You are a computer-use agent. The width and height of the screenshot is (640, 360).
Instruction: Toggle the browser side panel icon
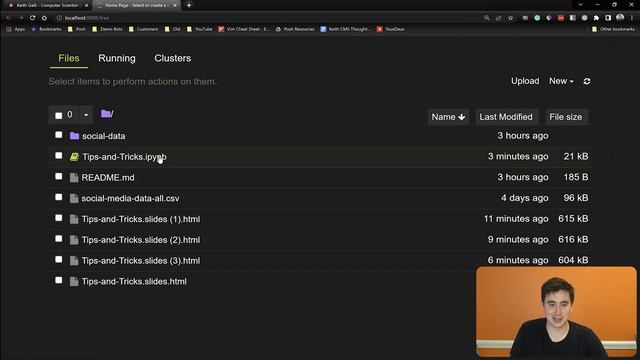pyautogui.click(x=608, y=18)
